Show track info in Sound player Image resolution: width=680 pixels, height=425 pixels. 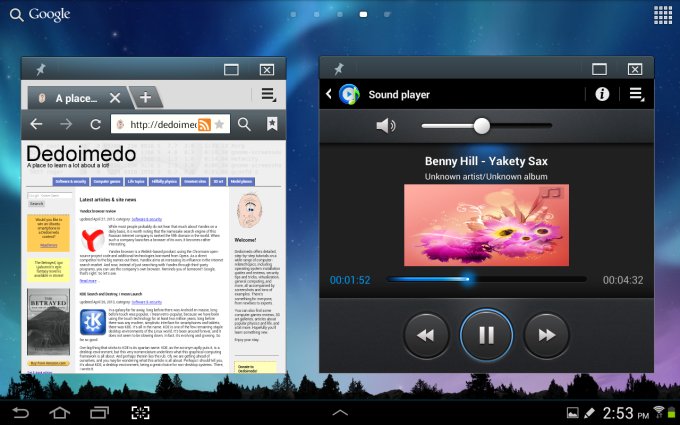(602, 94)
